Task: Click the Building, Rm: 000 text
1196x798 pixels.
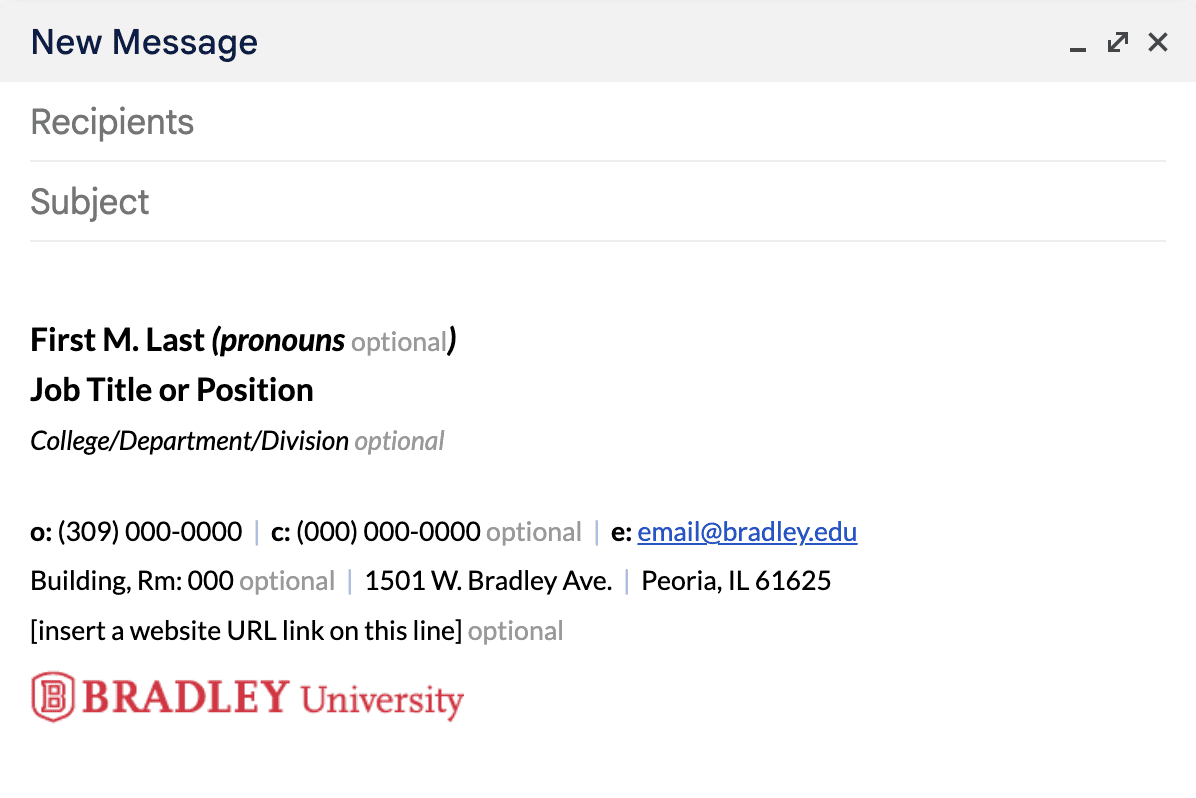Action: [x=132, y=581]
